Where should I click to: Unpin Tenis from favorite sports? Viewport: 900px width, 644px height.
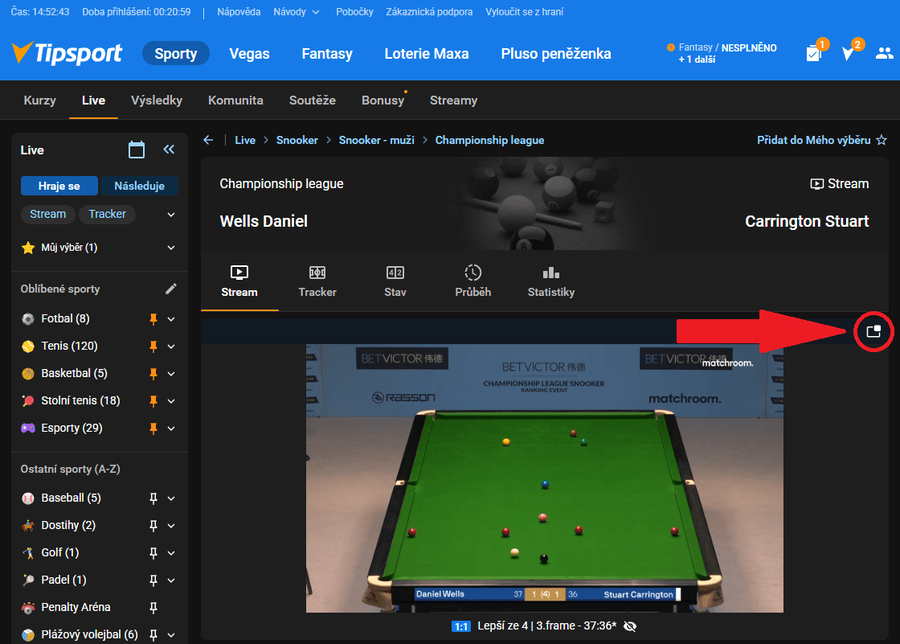pyautogui.click(x=153, y=346)
